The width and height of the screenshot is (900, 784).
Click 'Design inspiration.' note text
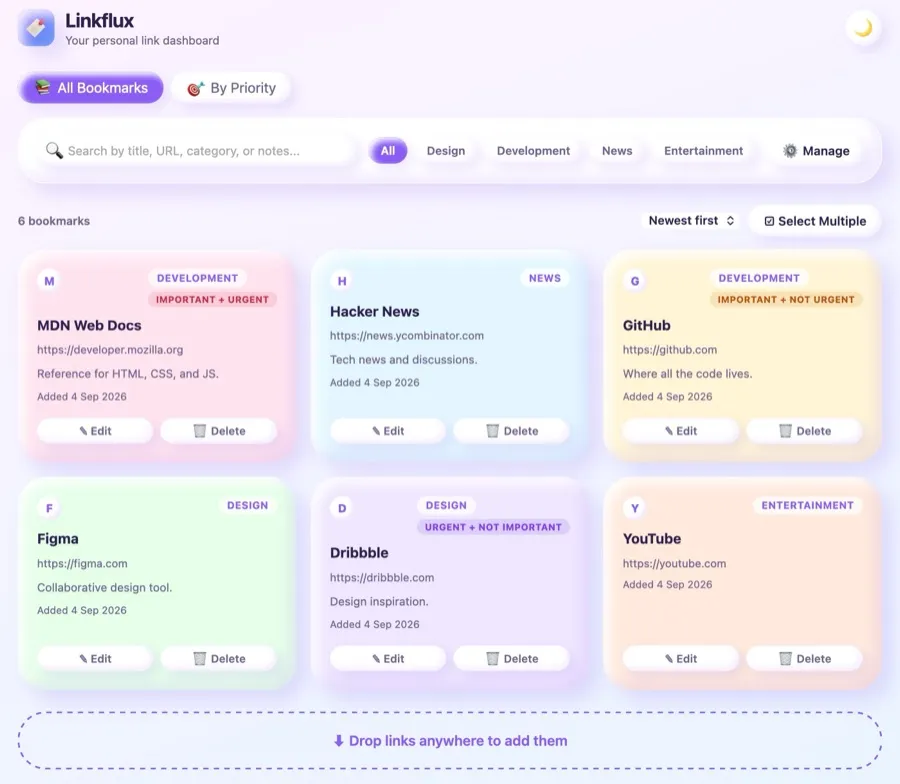[x=379, y=601]
